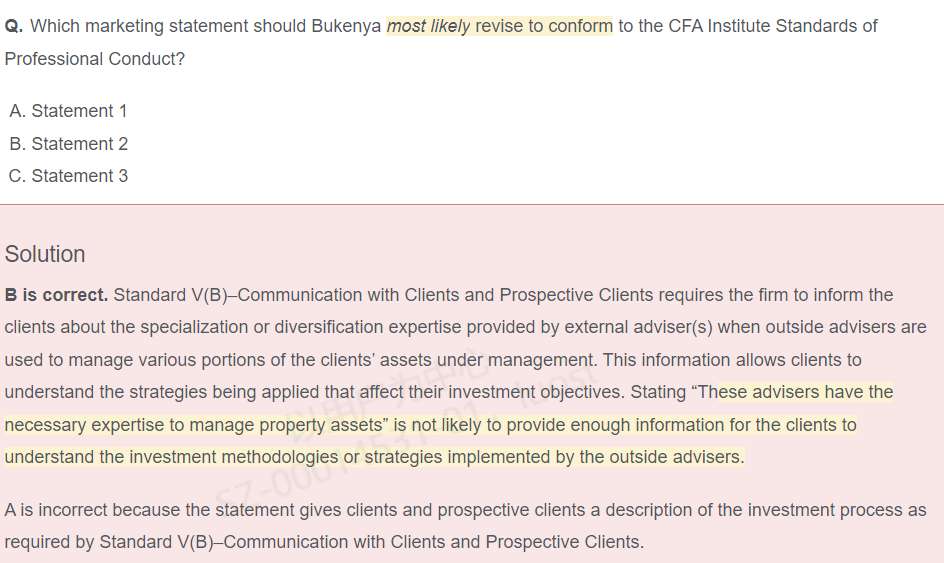Image resolution: width=944 pixels, height=563 pixels.
Task: Click the italic highlighted "most likely" phrase
Action: pos(428,26)
